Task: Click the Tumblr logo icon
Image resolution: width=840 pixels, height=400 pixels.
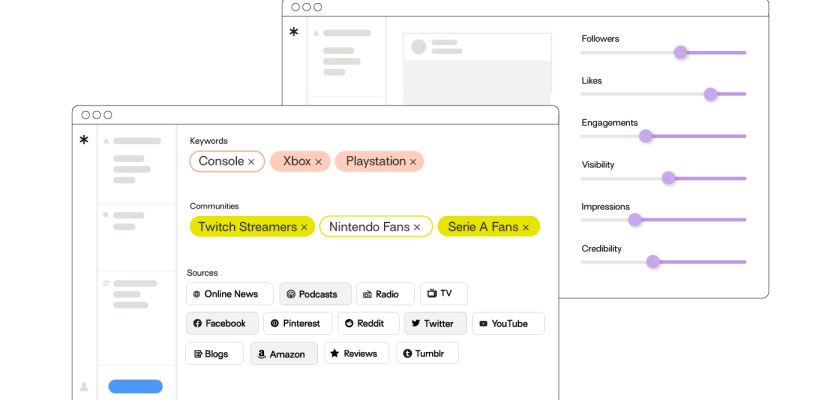Action: point(407,354)
